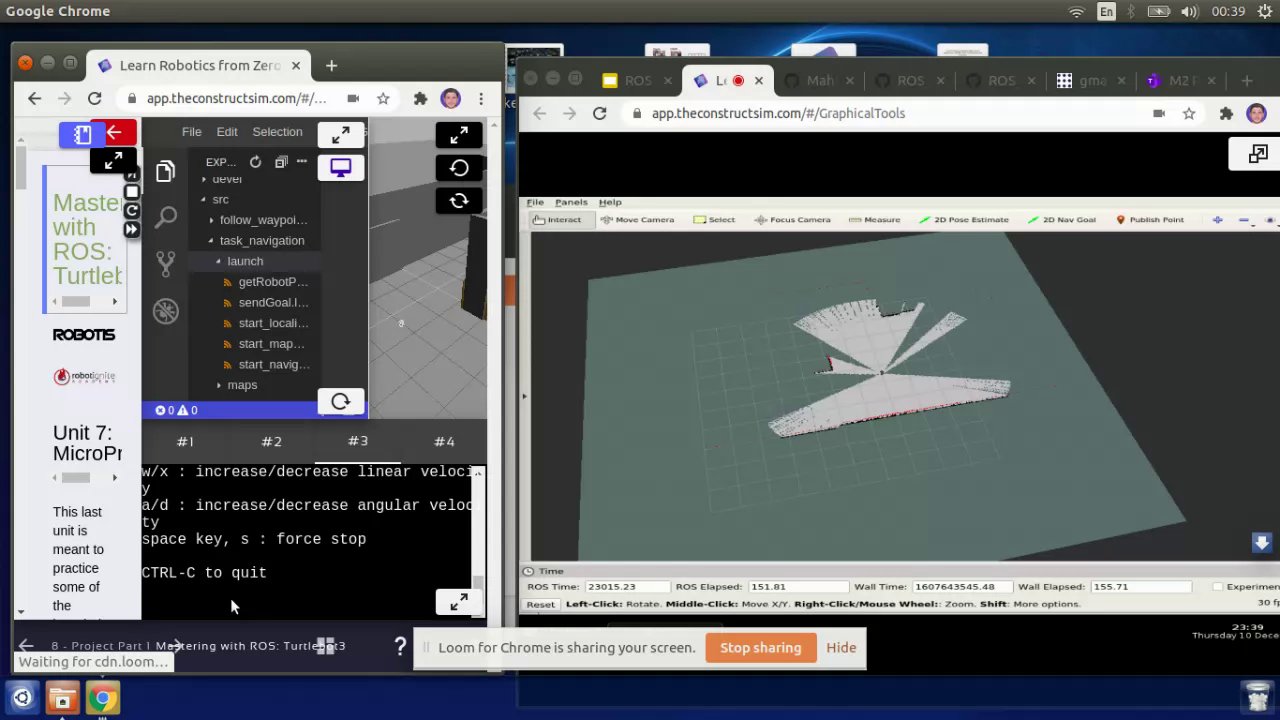
Task: Click Stop sharing in the Loom bar
Action: (760, 647)
